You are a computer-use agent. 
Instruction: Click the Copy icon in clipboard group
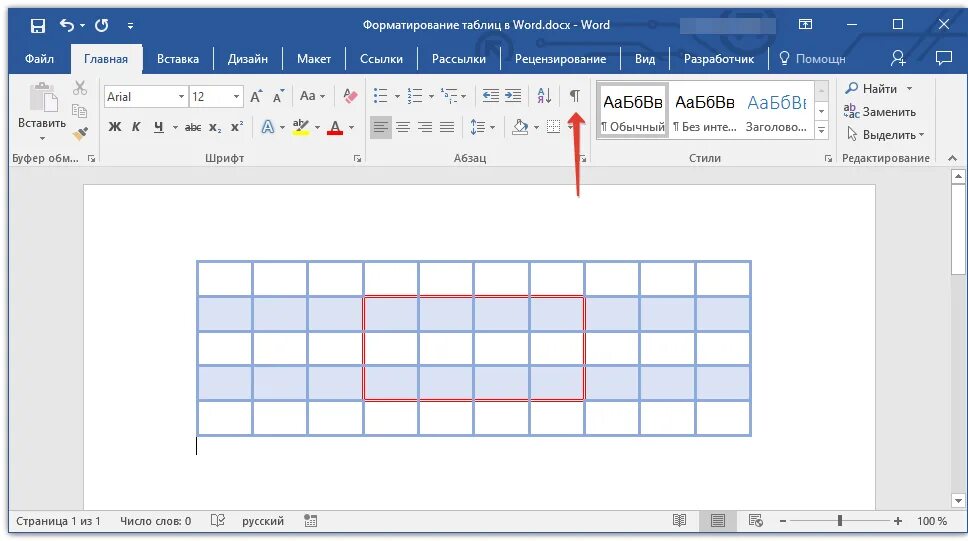coord(80,111)
